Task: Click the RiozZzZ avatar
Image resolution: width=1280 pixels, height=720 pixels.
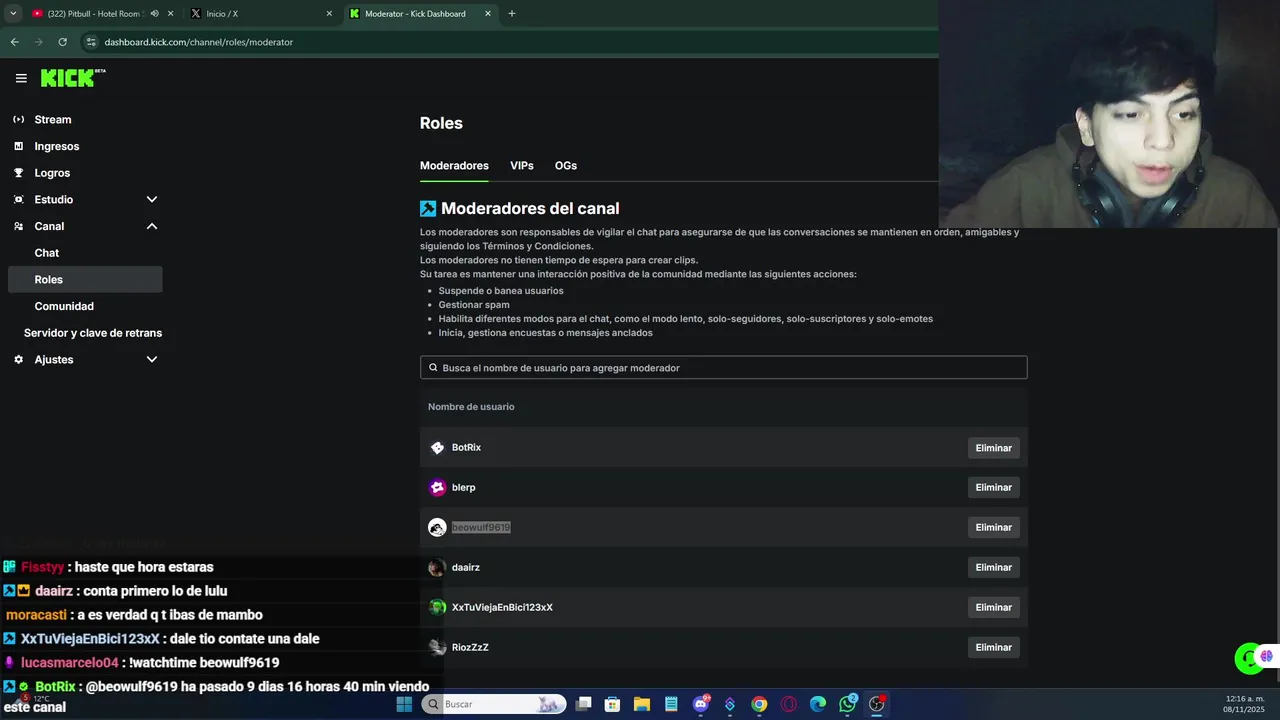Action: 437,647
